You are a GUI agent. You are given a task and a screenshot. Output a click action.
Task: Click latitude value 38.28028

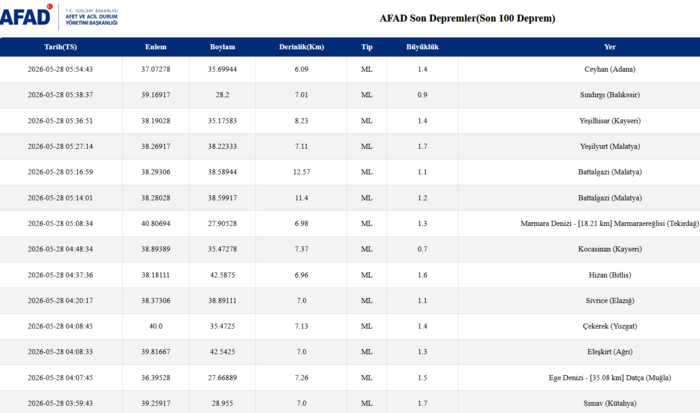click(x=155, y=198)
